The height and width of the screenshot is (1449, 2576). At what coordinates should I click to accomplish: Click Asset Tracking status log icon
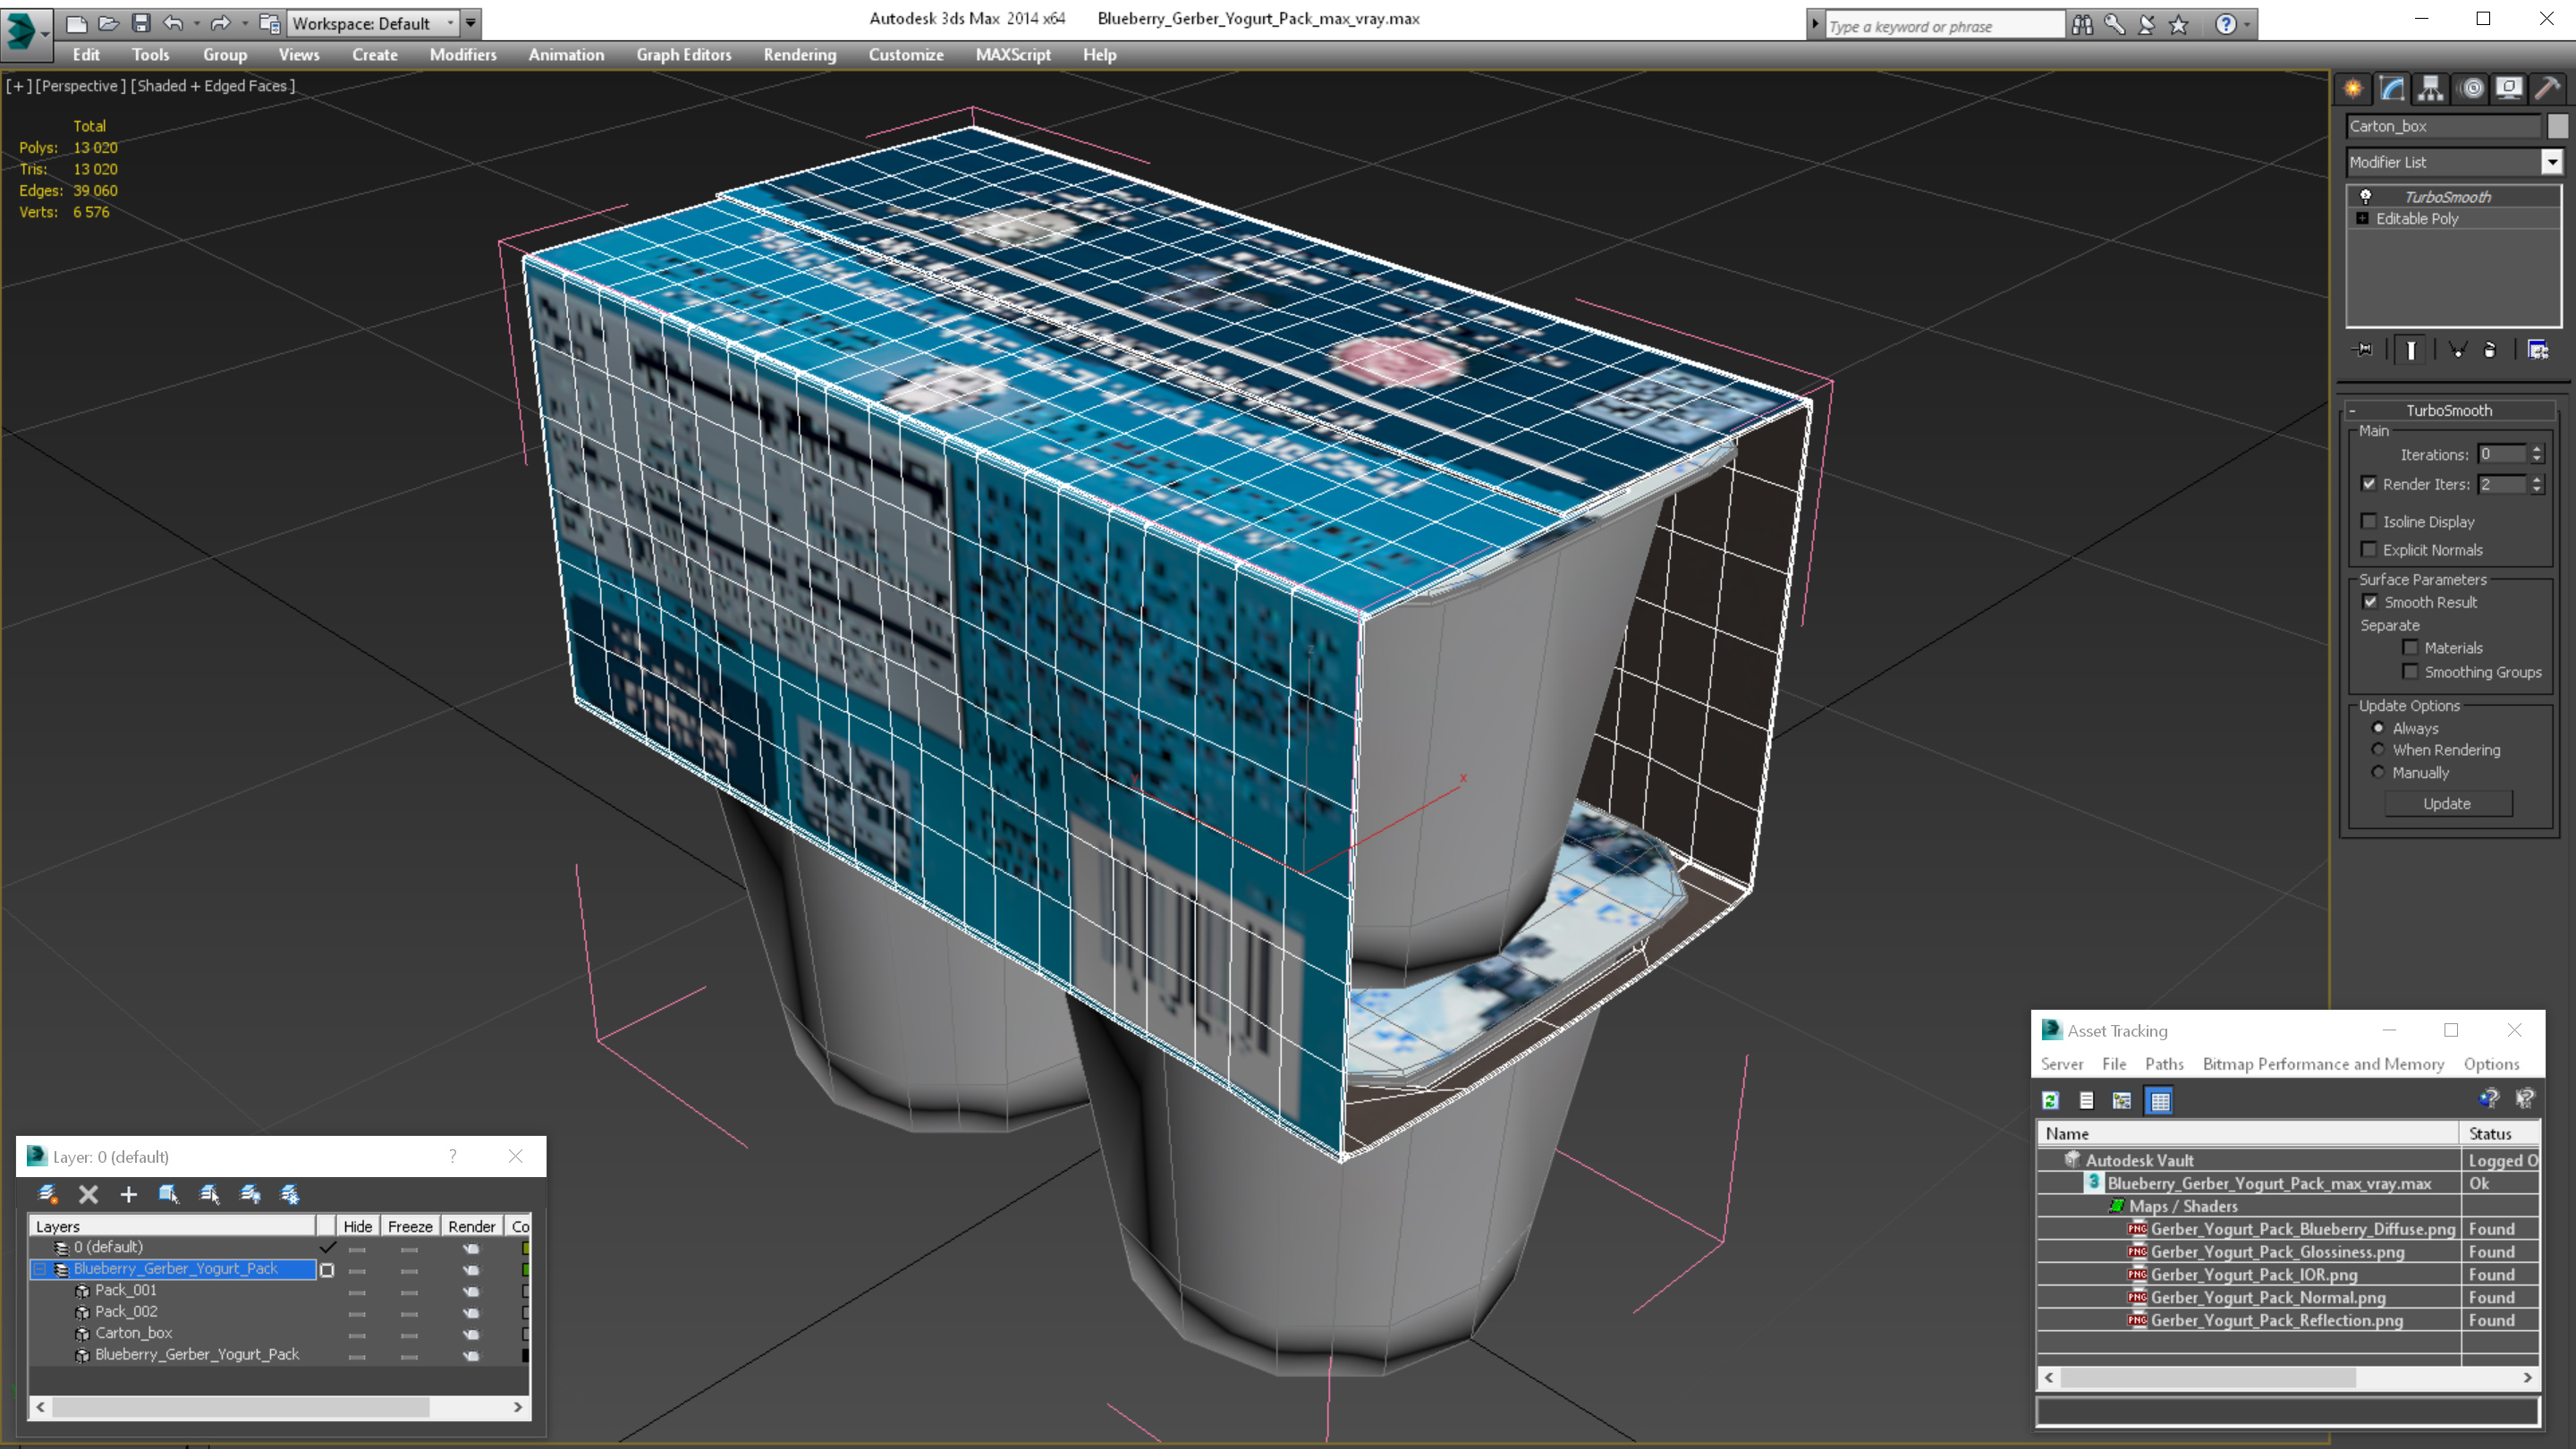tap(2086, 1101)
